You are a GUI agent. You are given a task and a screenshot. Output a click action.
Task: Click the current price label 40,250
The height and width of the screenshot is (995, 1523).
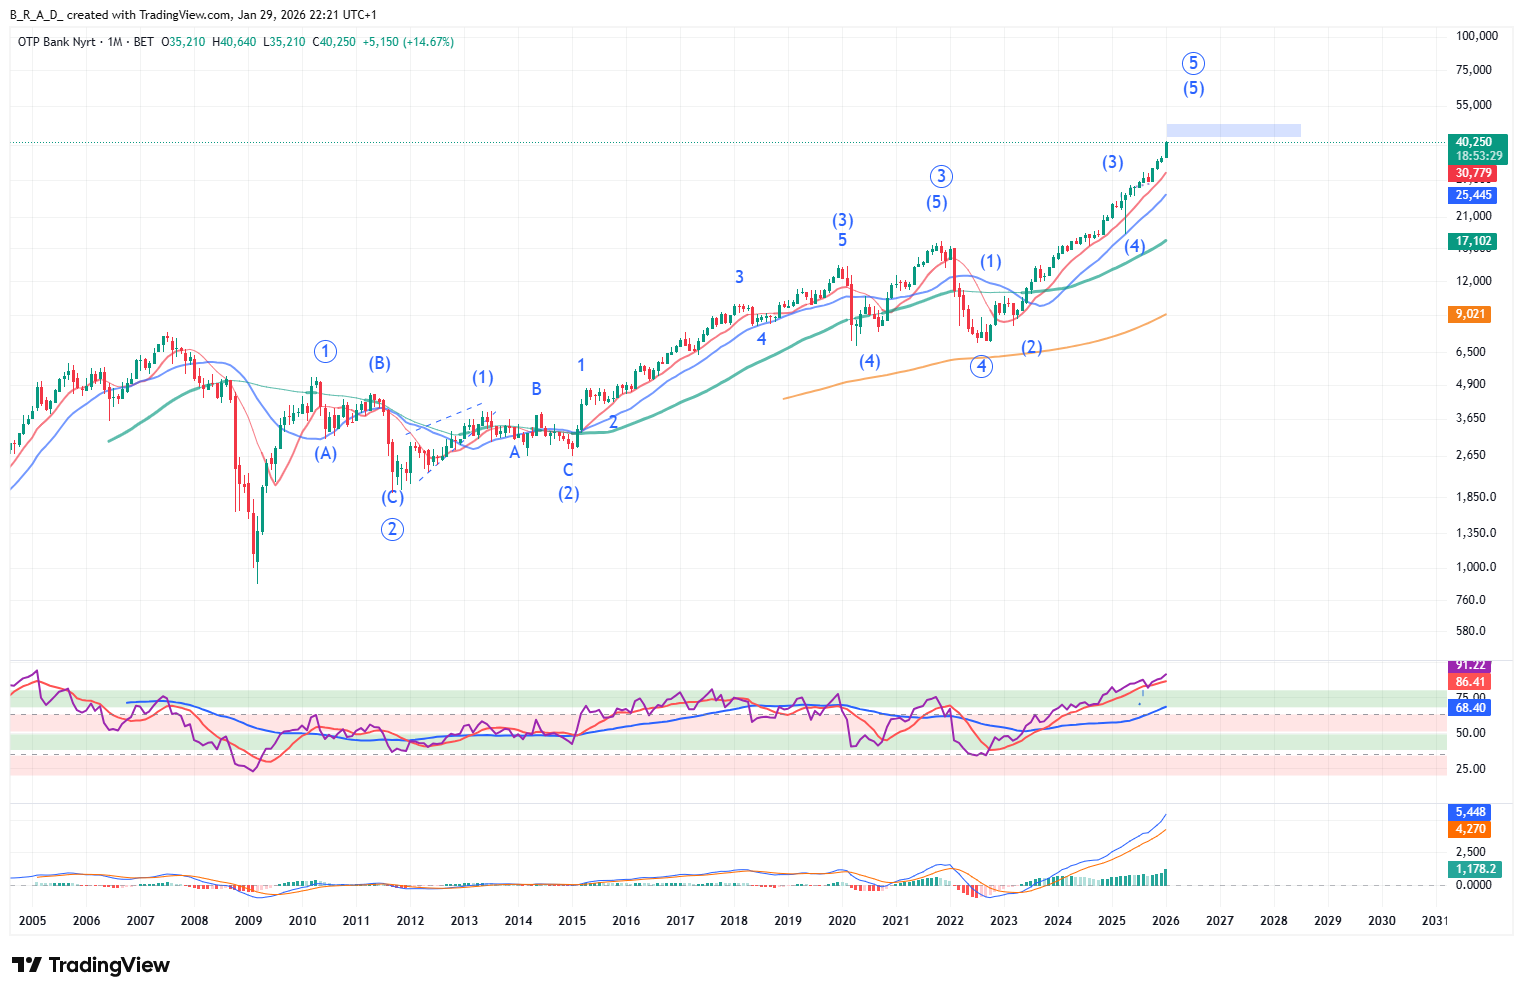pos(1475,142)
